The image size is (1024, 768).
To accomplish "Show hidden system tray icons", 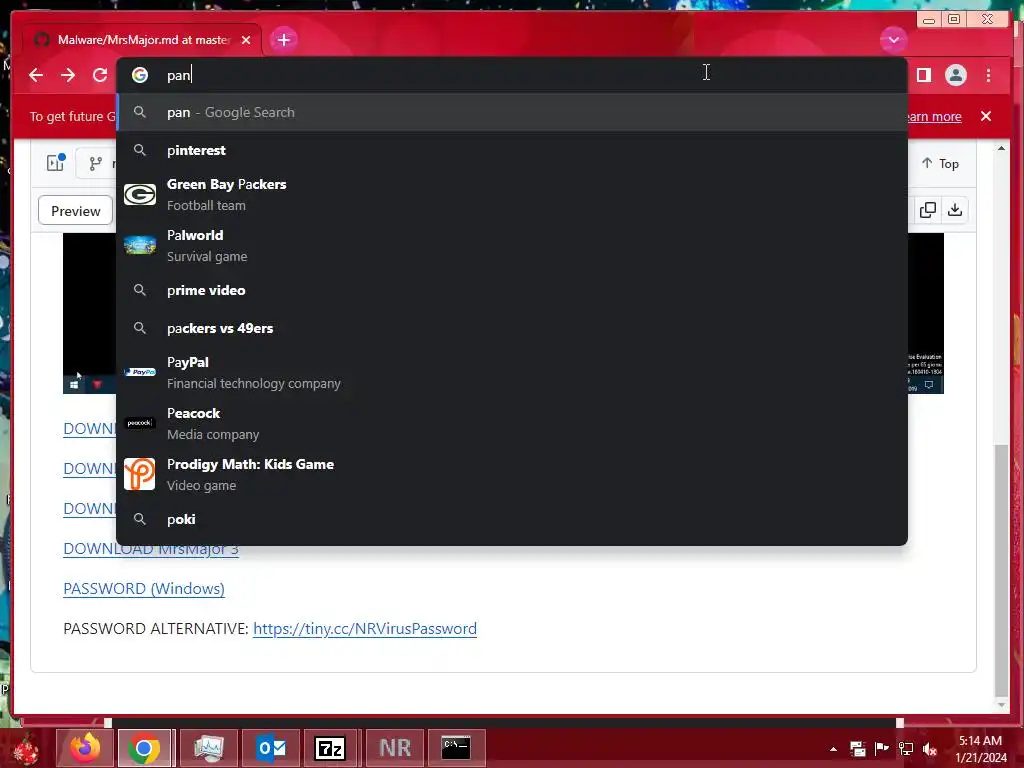I will click(833, 749).
